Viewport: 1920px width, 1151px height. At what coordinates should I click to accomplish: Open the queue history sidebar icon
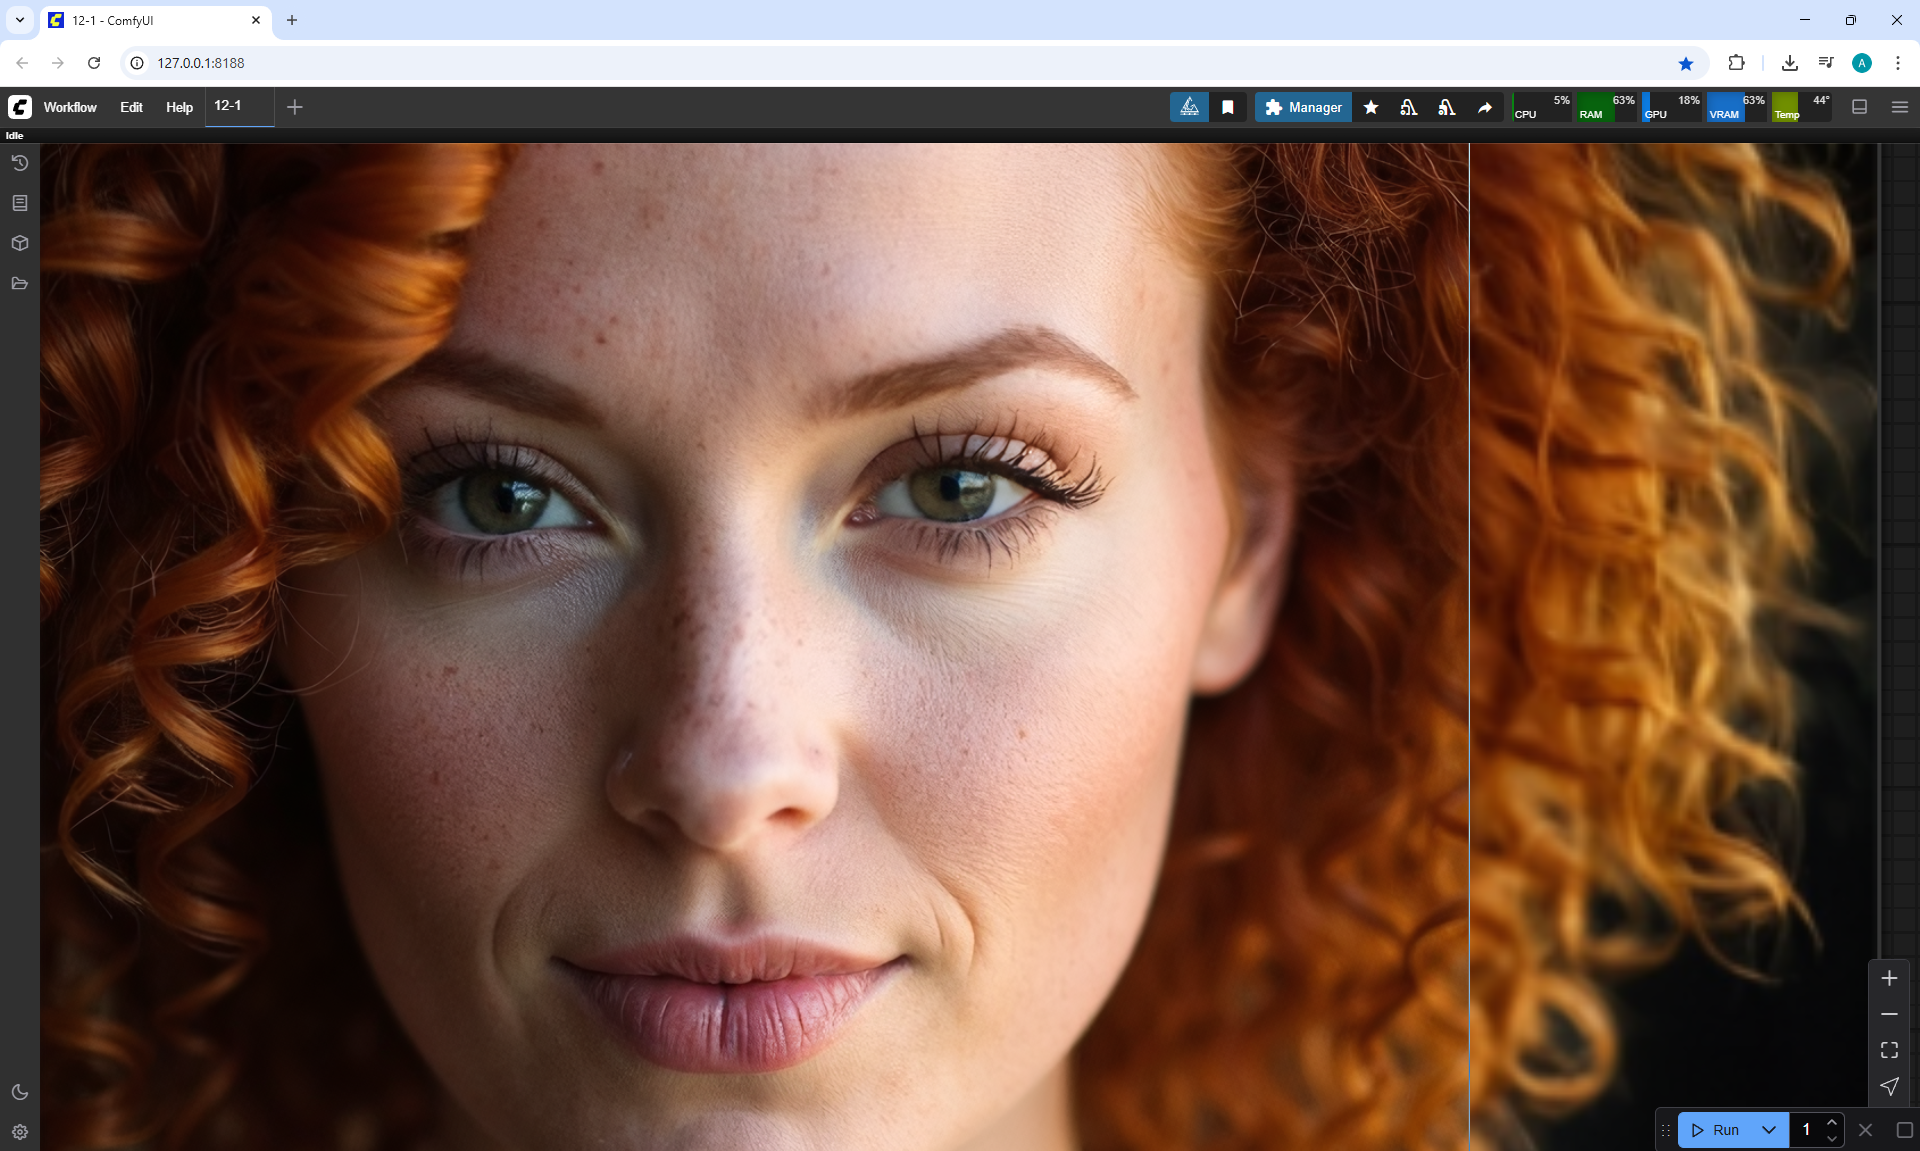pyautogui.click(x=19, y=163)
